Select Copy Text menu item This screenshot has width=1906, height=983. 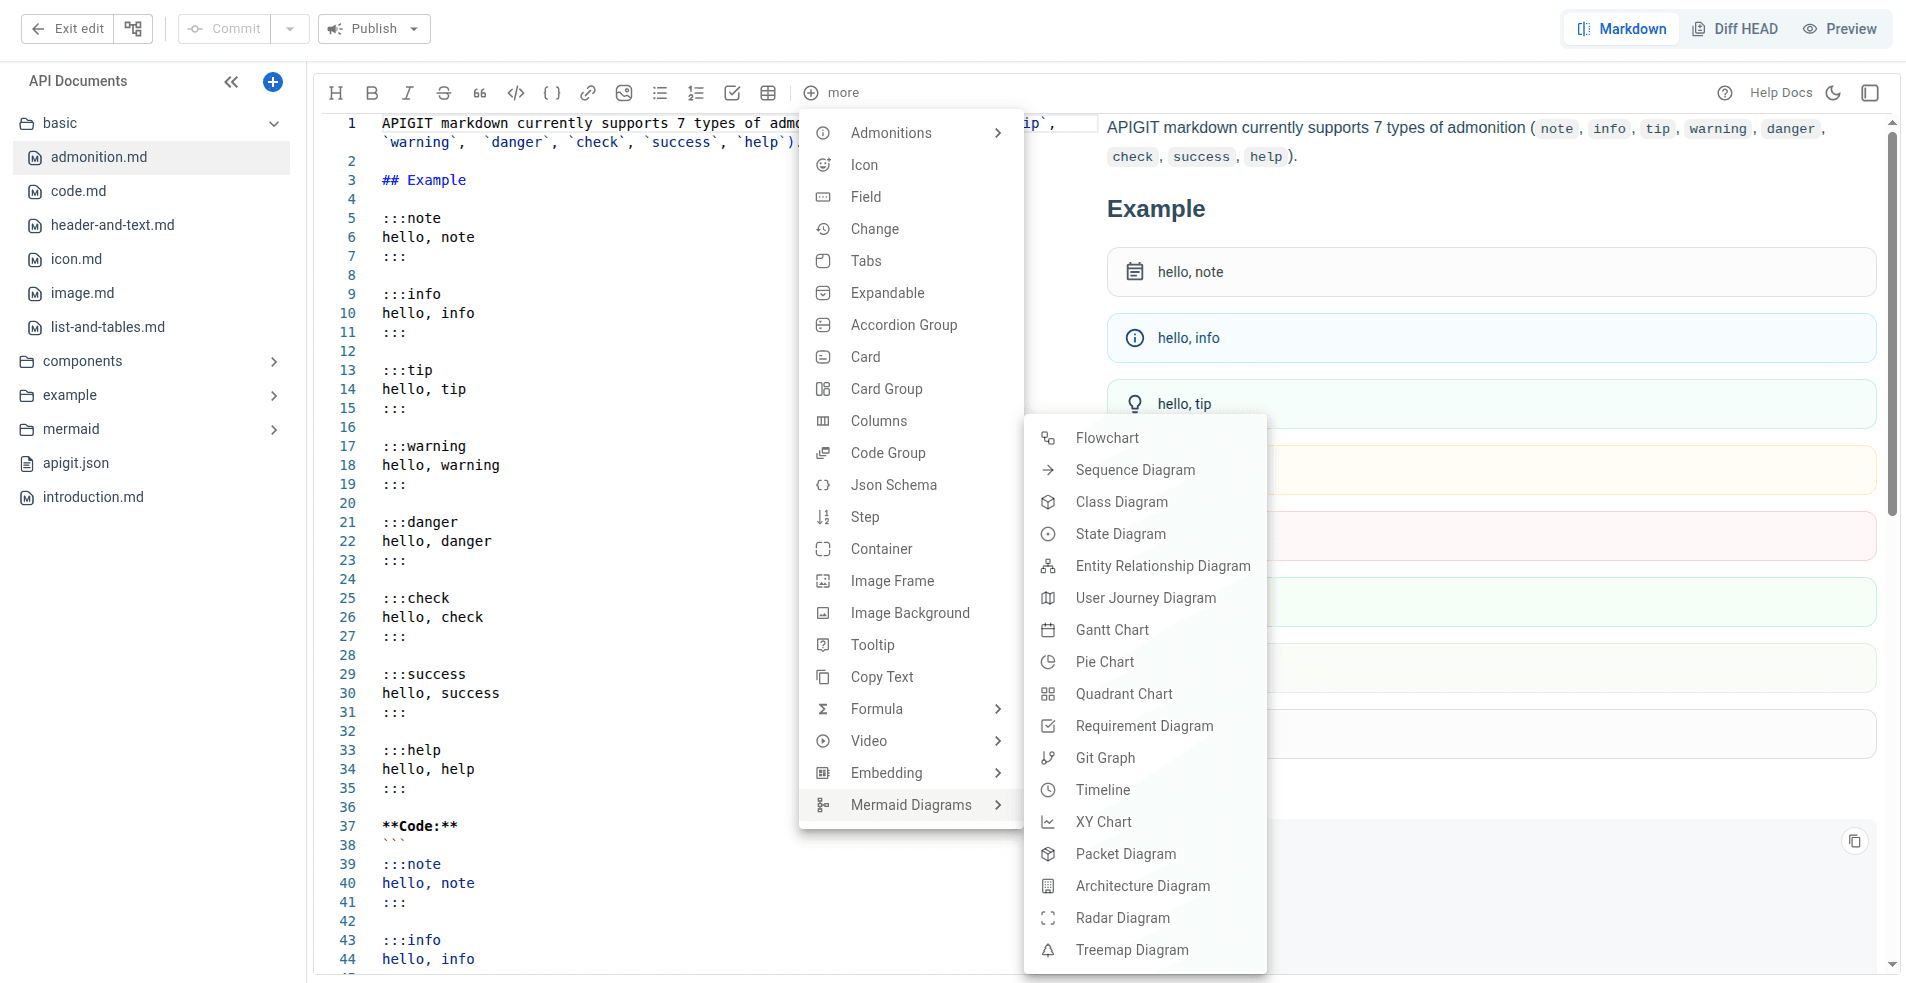[911, 677]
